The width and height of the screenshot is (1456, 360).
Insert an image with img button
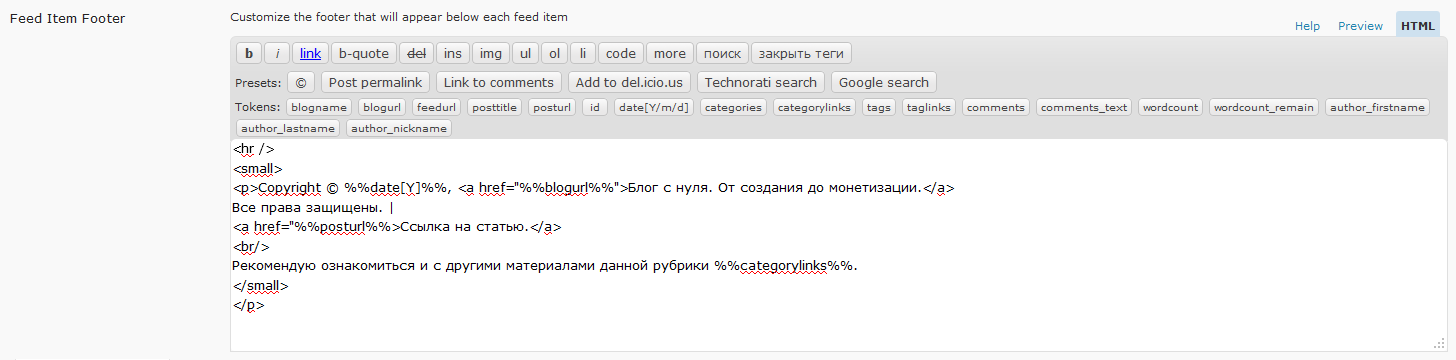tap(490, 54)
